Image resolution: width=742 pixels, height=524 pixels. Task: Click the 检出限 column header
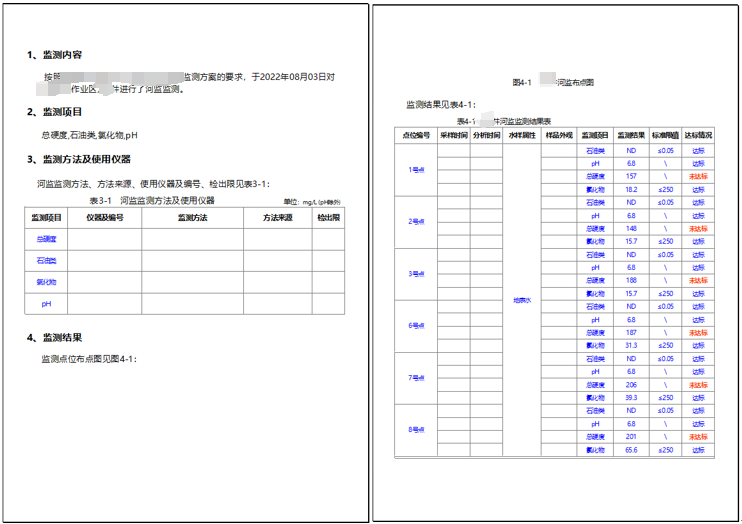pyautogui.click(x=328, y=217)
